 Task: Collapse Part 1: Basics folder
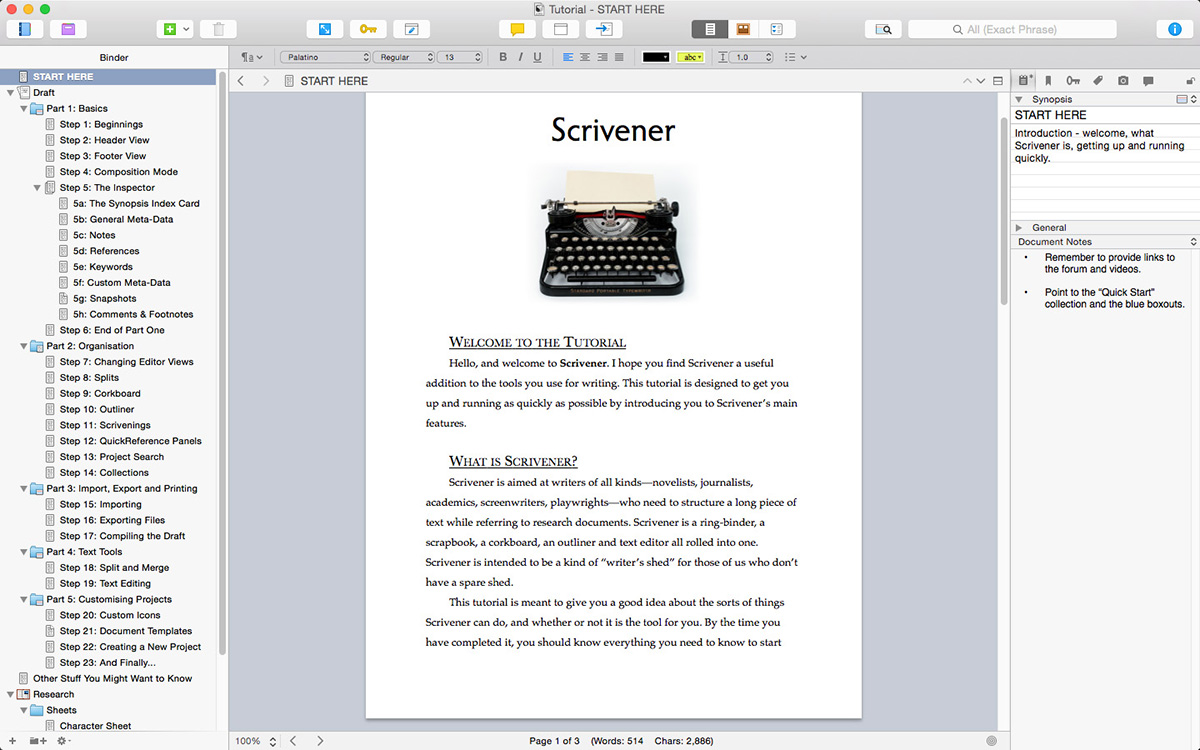click(24, 108)
